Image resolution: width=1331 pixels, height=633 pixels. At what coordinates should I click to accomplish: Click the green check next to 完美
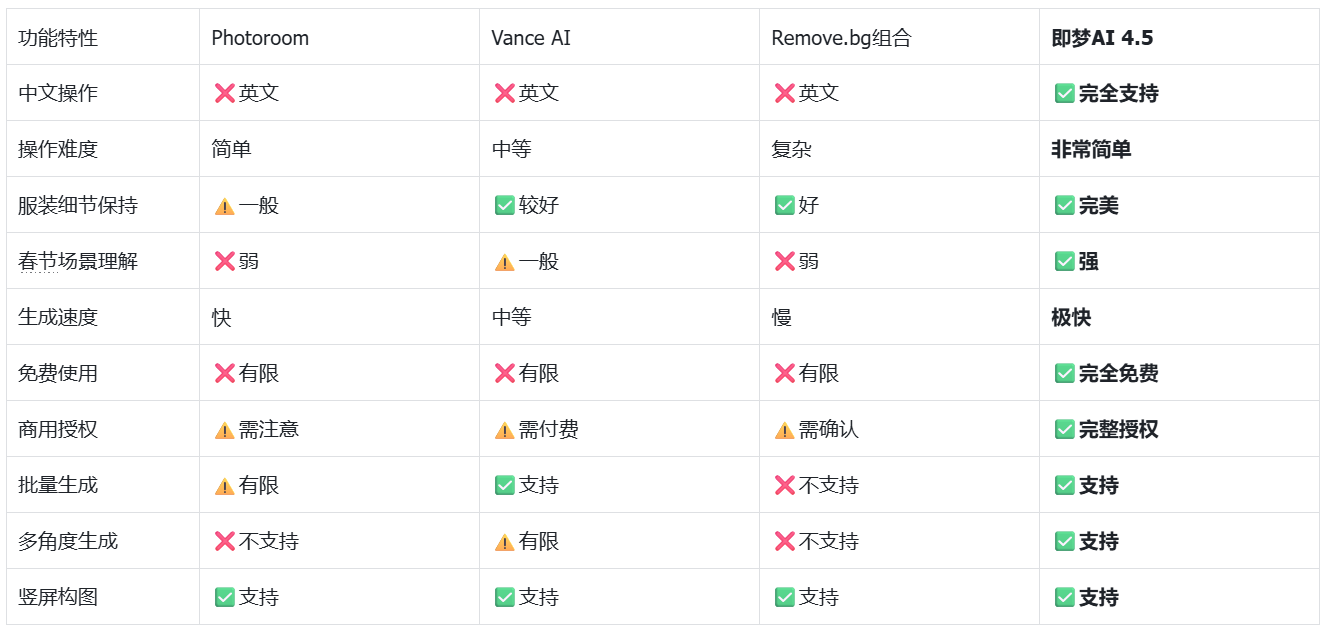(1064, 206)
